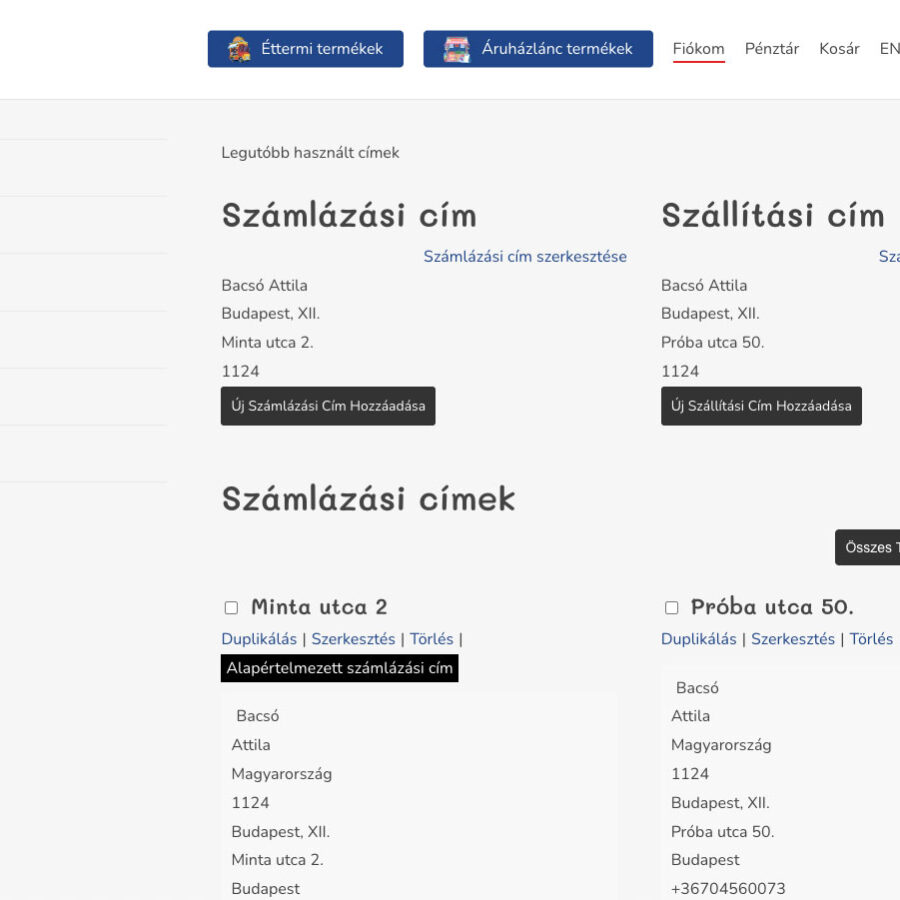Click Törlés under Próba utca 50.
The height and width of the screenshot is (900, 900).
[x=871, y=639]
